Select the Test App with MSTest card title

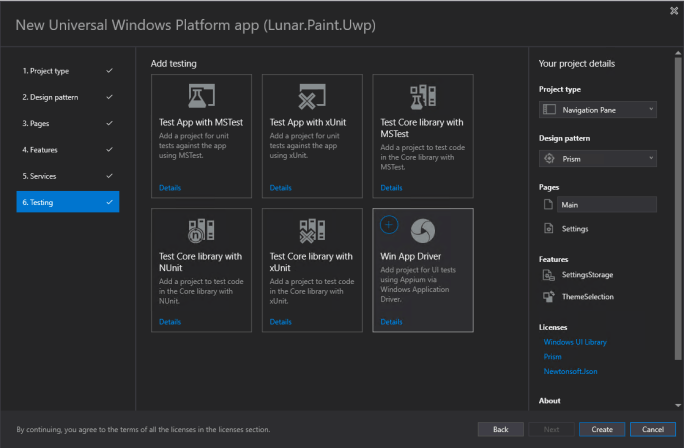(x=201, y=123)
